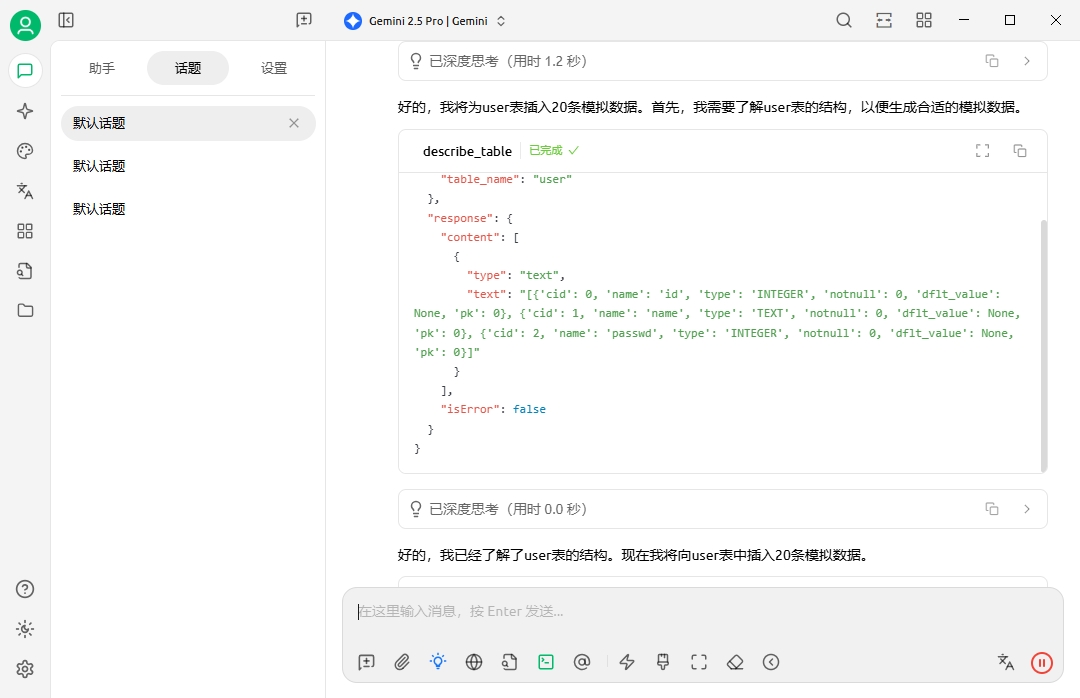This screenshot has width=1080, height=698.
Task: Click the text starting 好的，我将为user表
Action: coord(712,107)
